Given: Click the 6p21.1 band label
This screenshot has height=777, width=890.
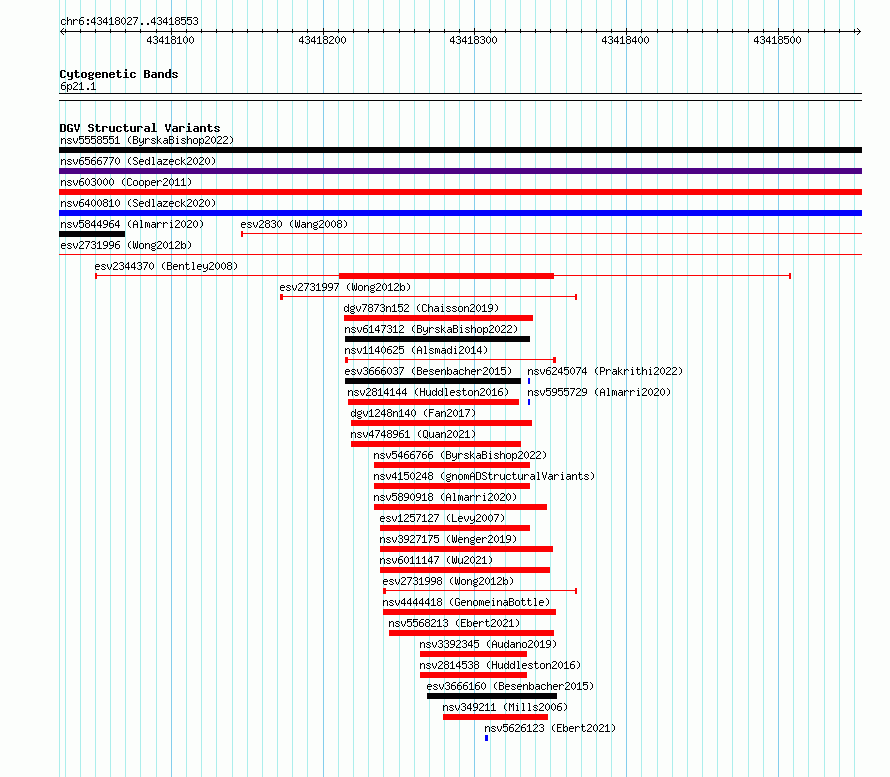Looking at the screenshot, I should (x=78, y=86).
